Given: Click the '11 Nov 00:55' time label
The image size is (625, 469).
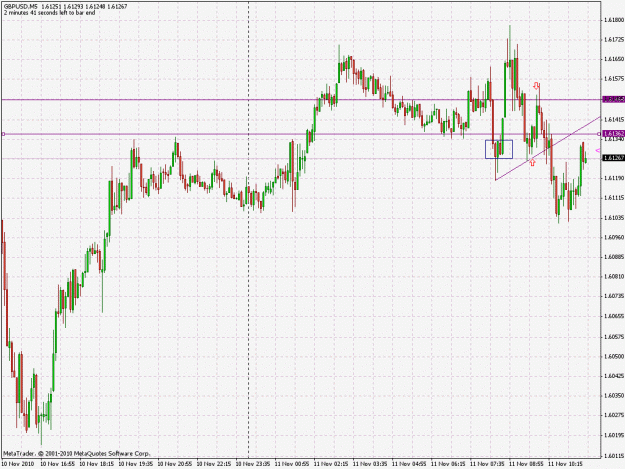Looking at the screenshot, I should click(292, 464).
